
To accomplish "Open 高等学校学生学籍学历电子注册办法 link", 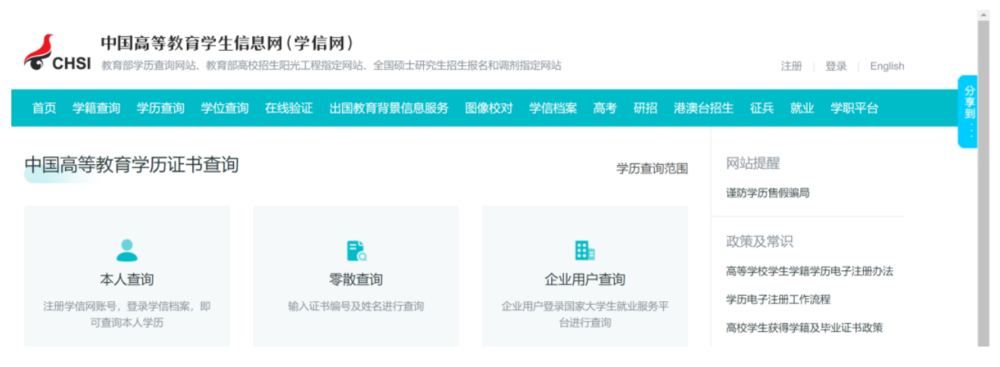I will pos(810,271).
